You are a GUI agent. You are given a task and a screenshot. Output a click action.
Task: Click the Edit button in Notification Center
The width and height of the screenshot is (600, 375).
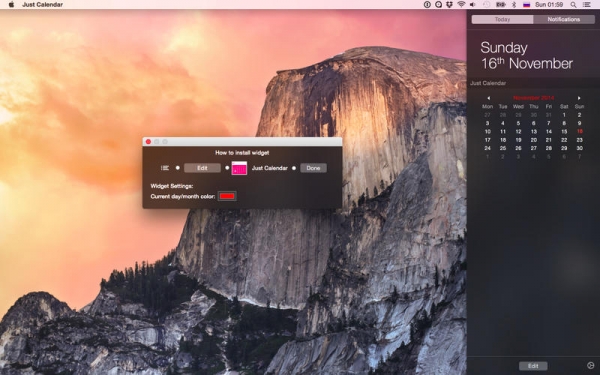pos(533,366)
